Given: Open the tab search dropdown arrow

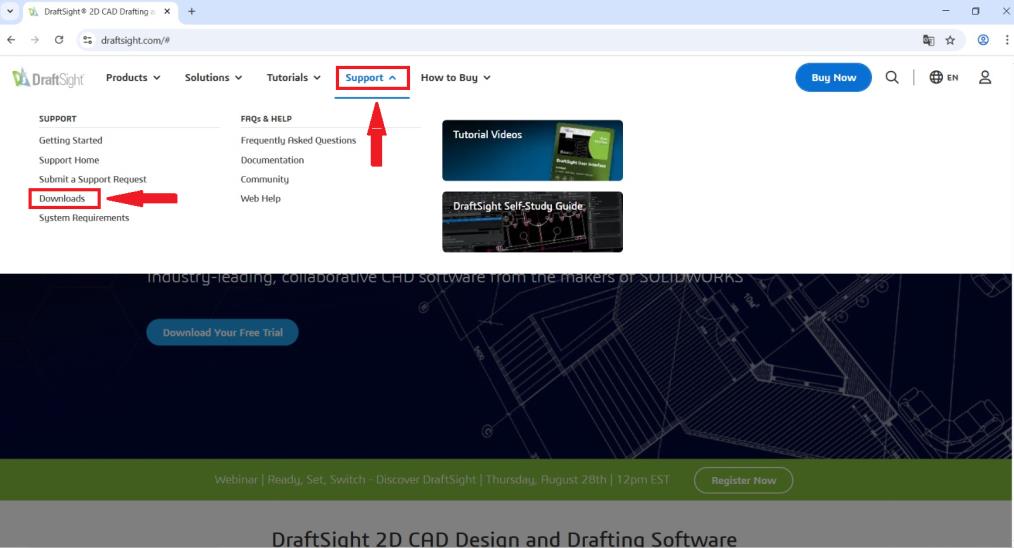Looking at the screenshot, I should pos(10,12).
